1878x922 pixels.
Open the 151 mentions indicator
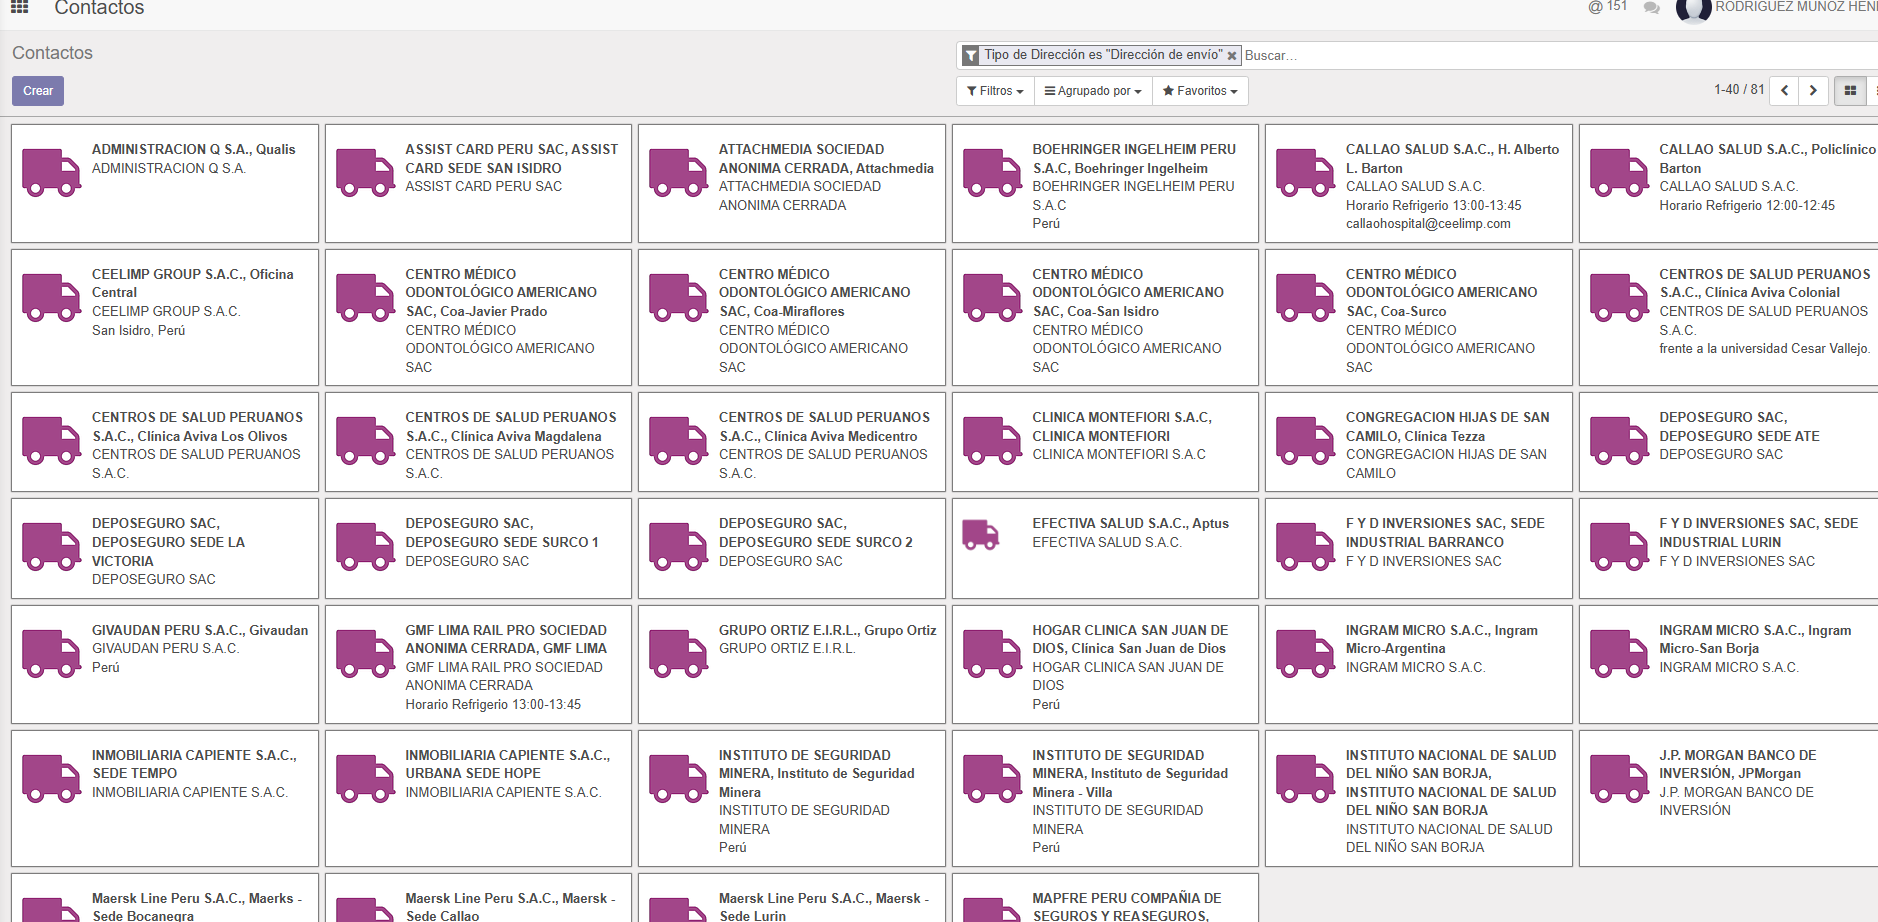click(x=1608, y=7)
